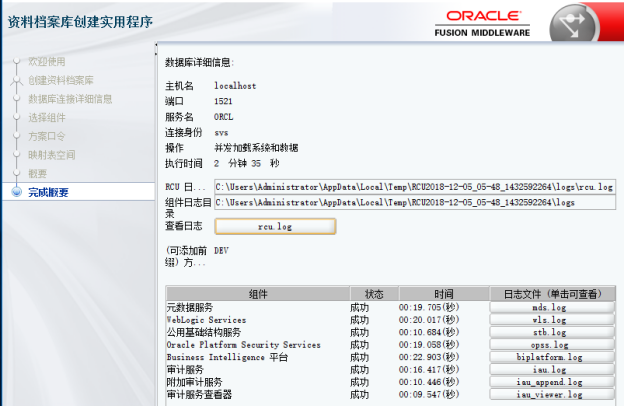Image resolution: width=624 pixels, height=406 pixels.
Task: Click the RCU log path field
Action: pyautogui.click(x=415, y=187)
